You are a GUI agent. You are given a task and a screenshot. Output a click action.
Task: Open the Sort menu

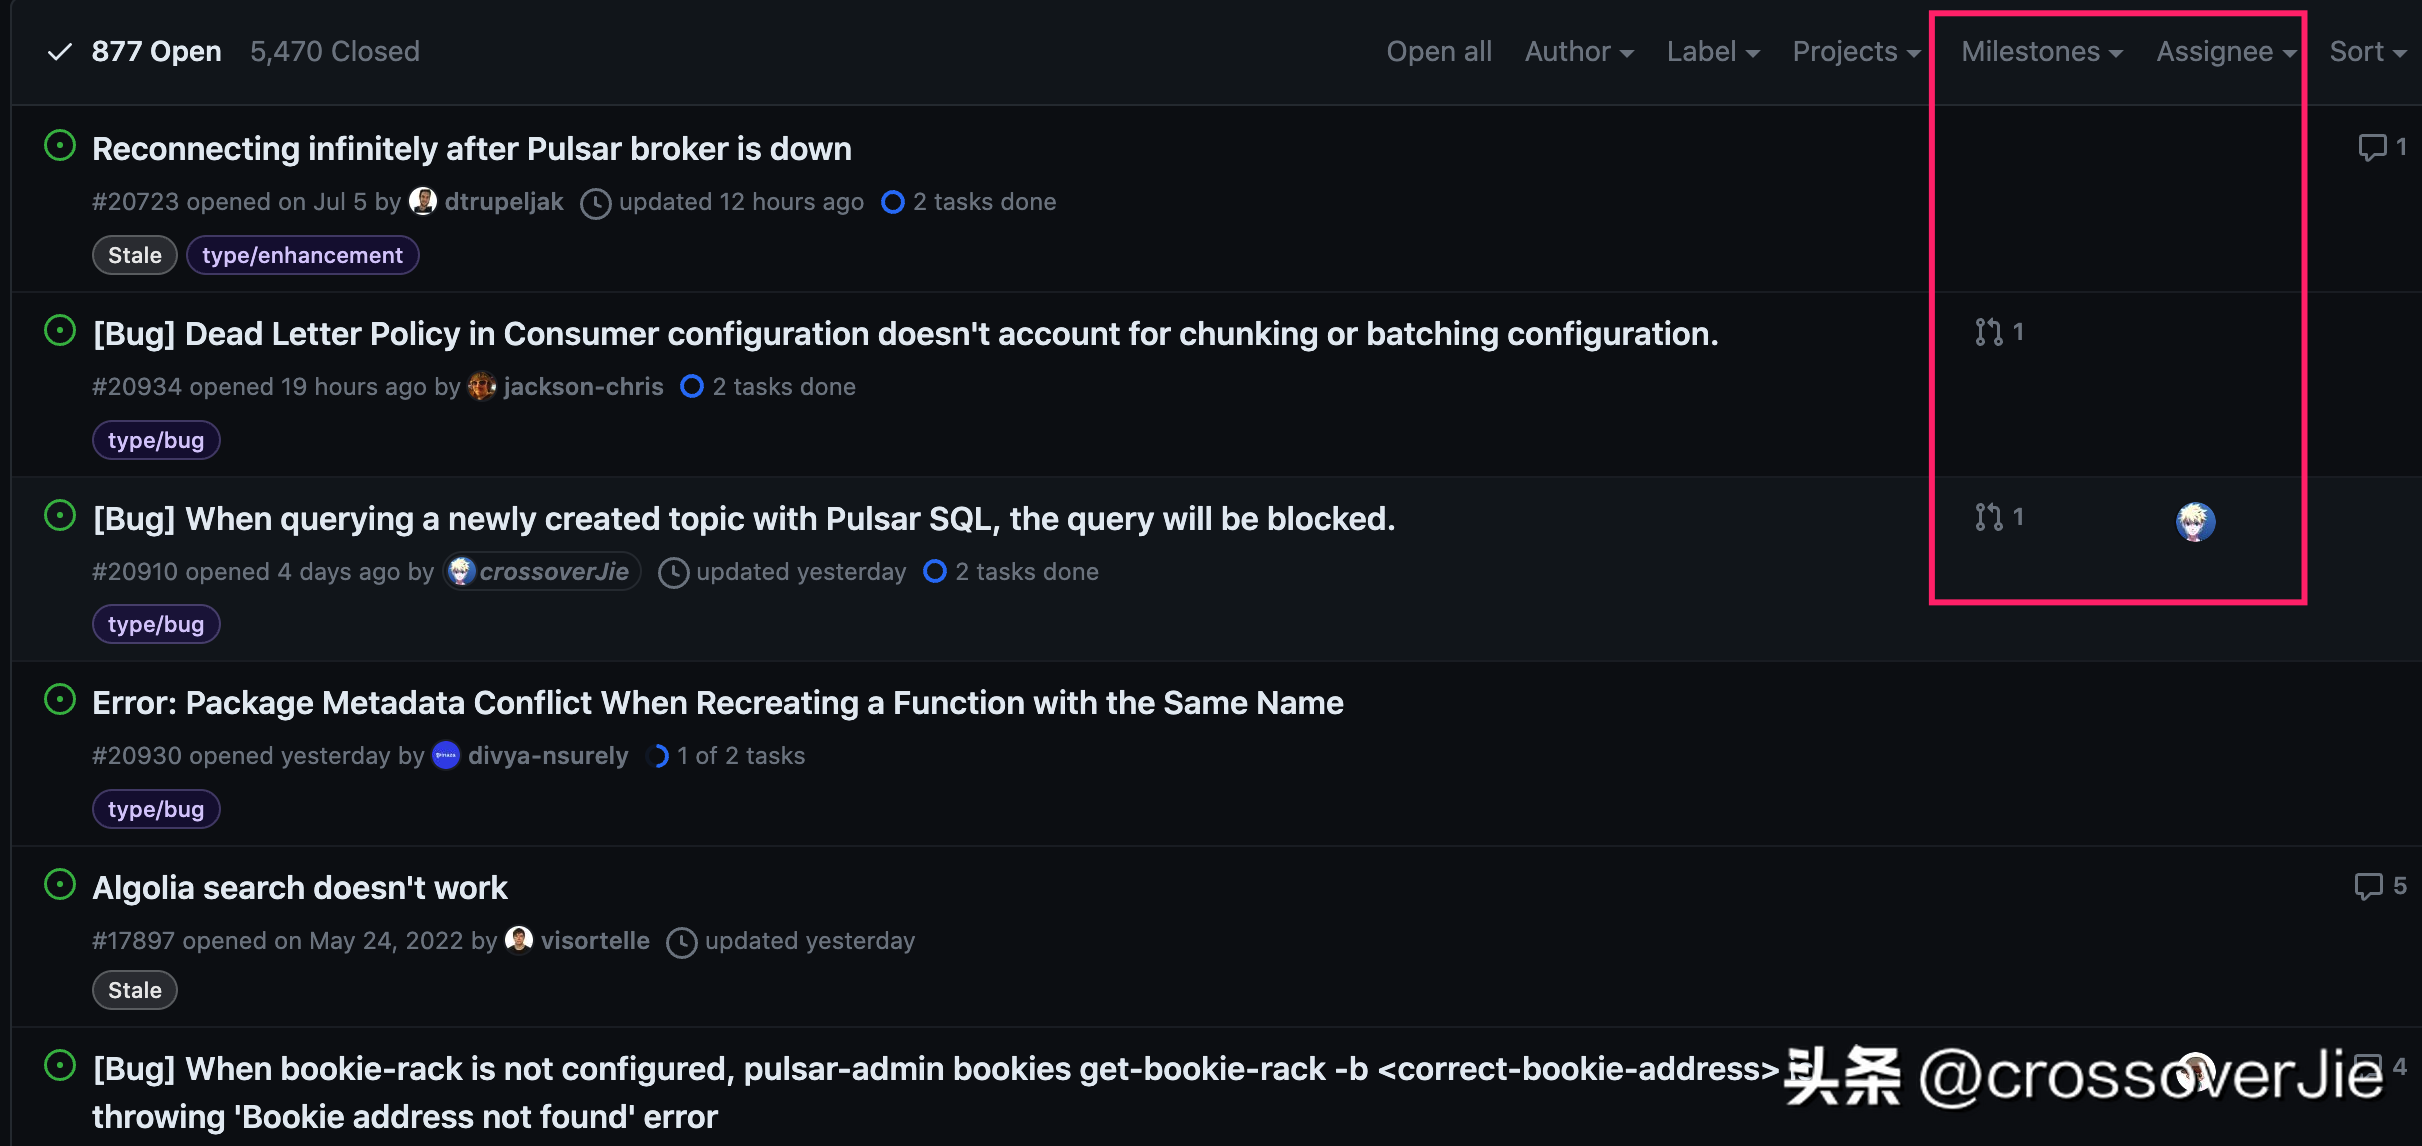pyautogui.click(x=2367, y=51)
